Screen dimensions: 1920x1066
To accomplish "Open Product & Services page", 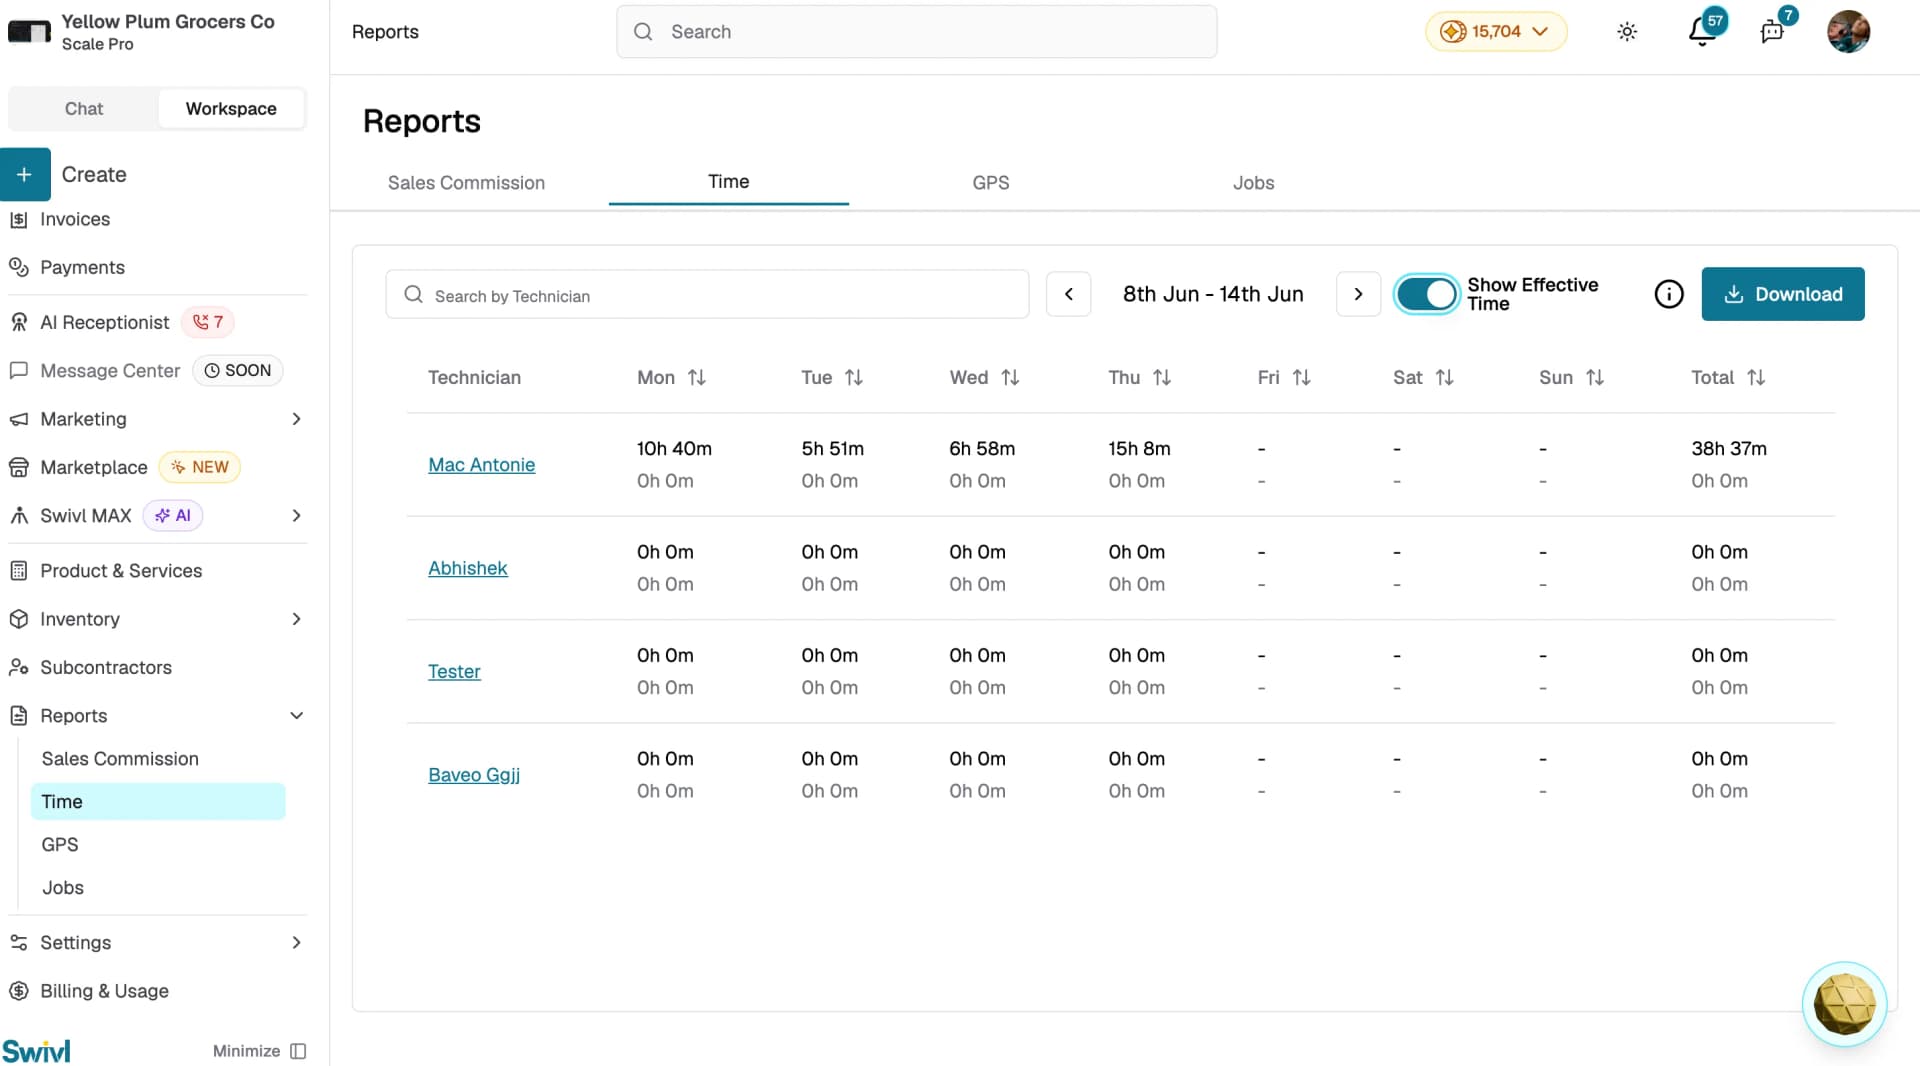I will coord(121,570).
